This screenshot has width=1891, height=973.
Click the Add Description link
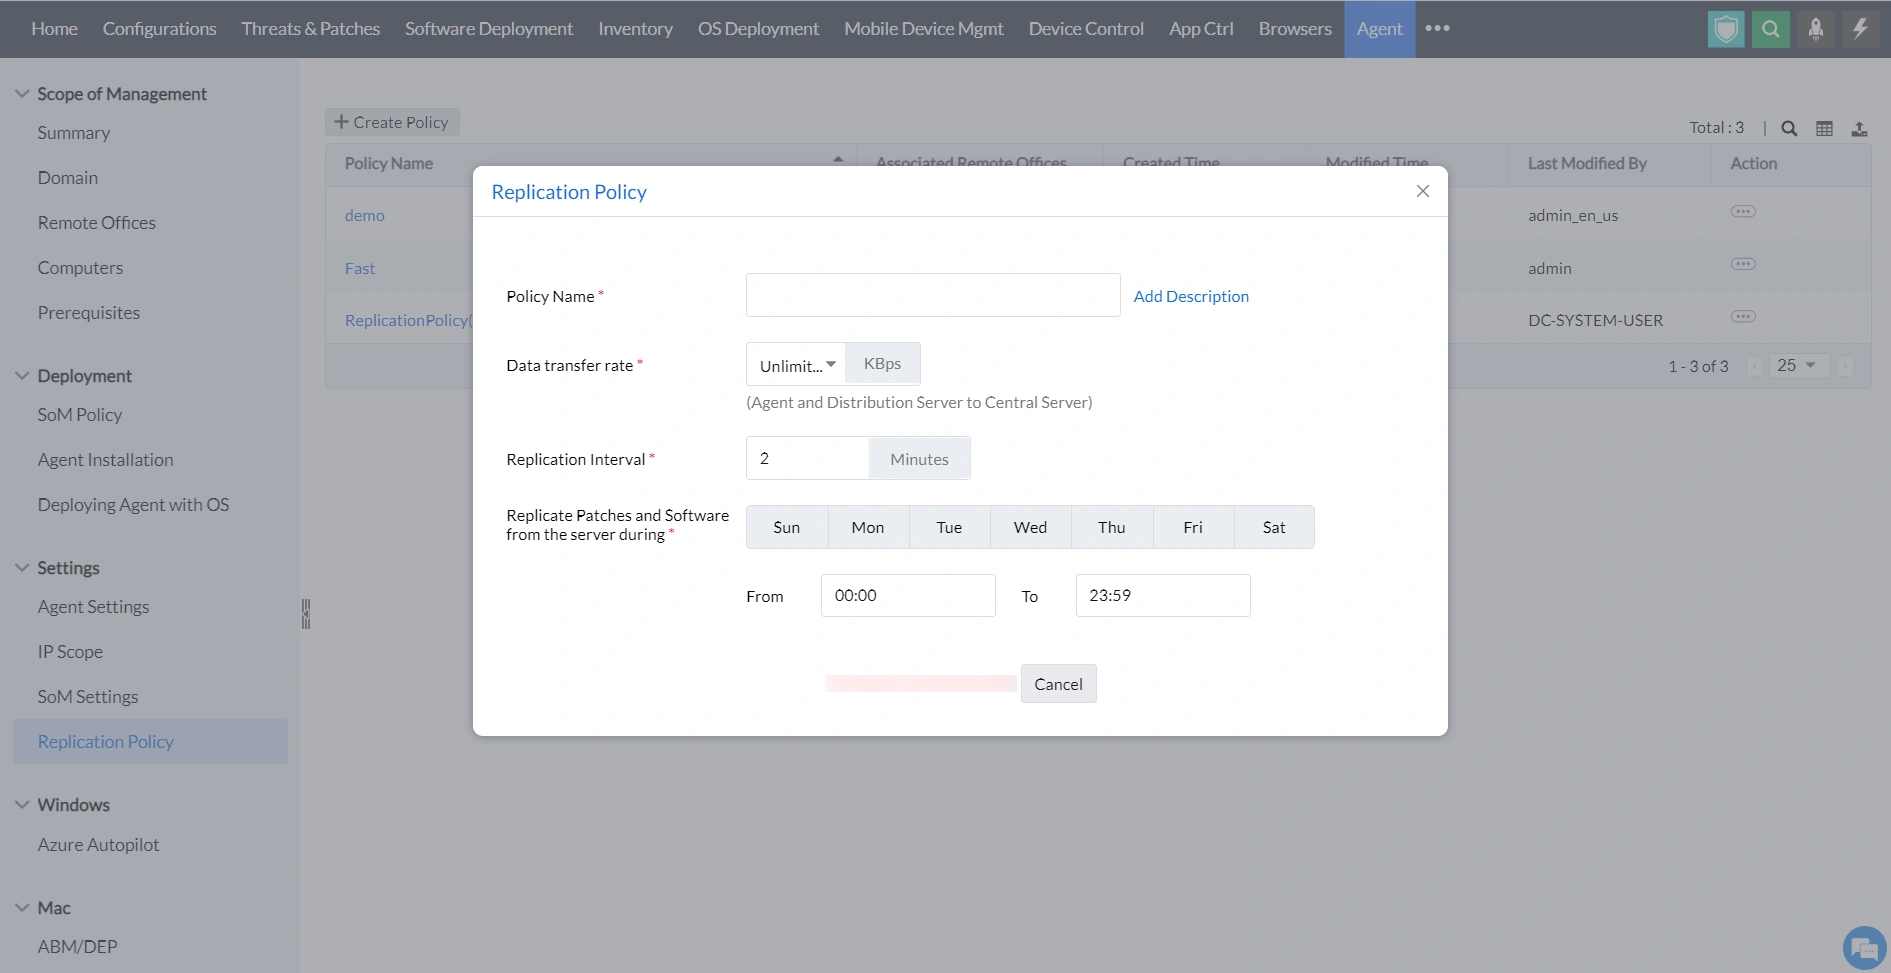point(1191,296)
